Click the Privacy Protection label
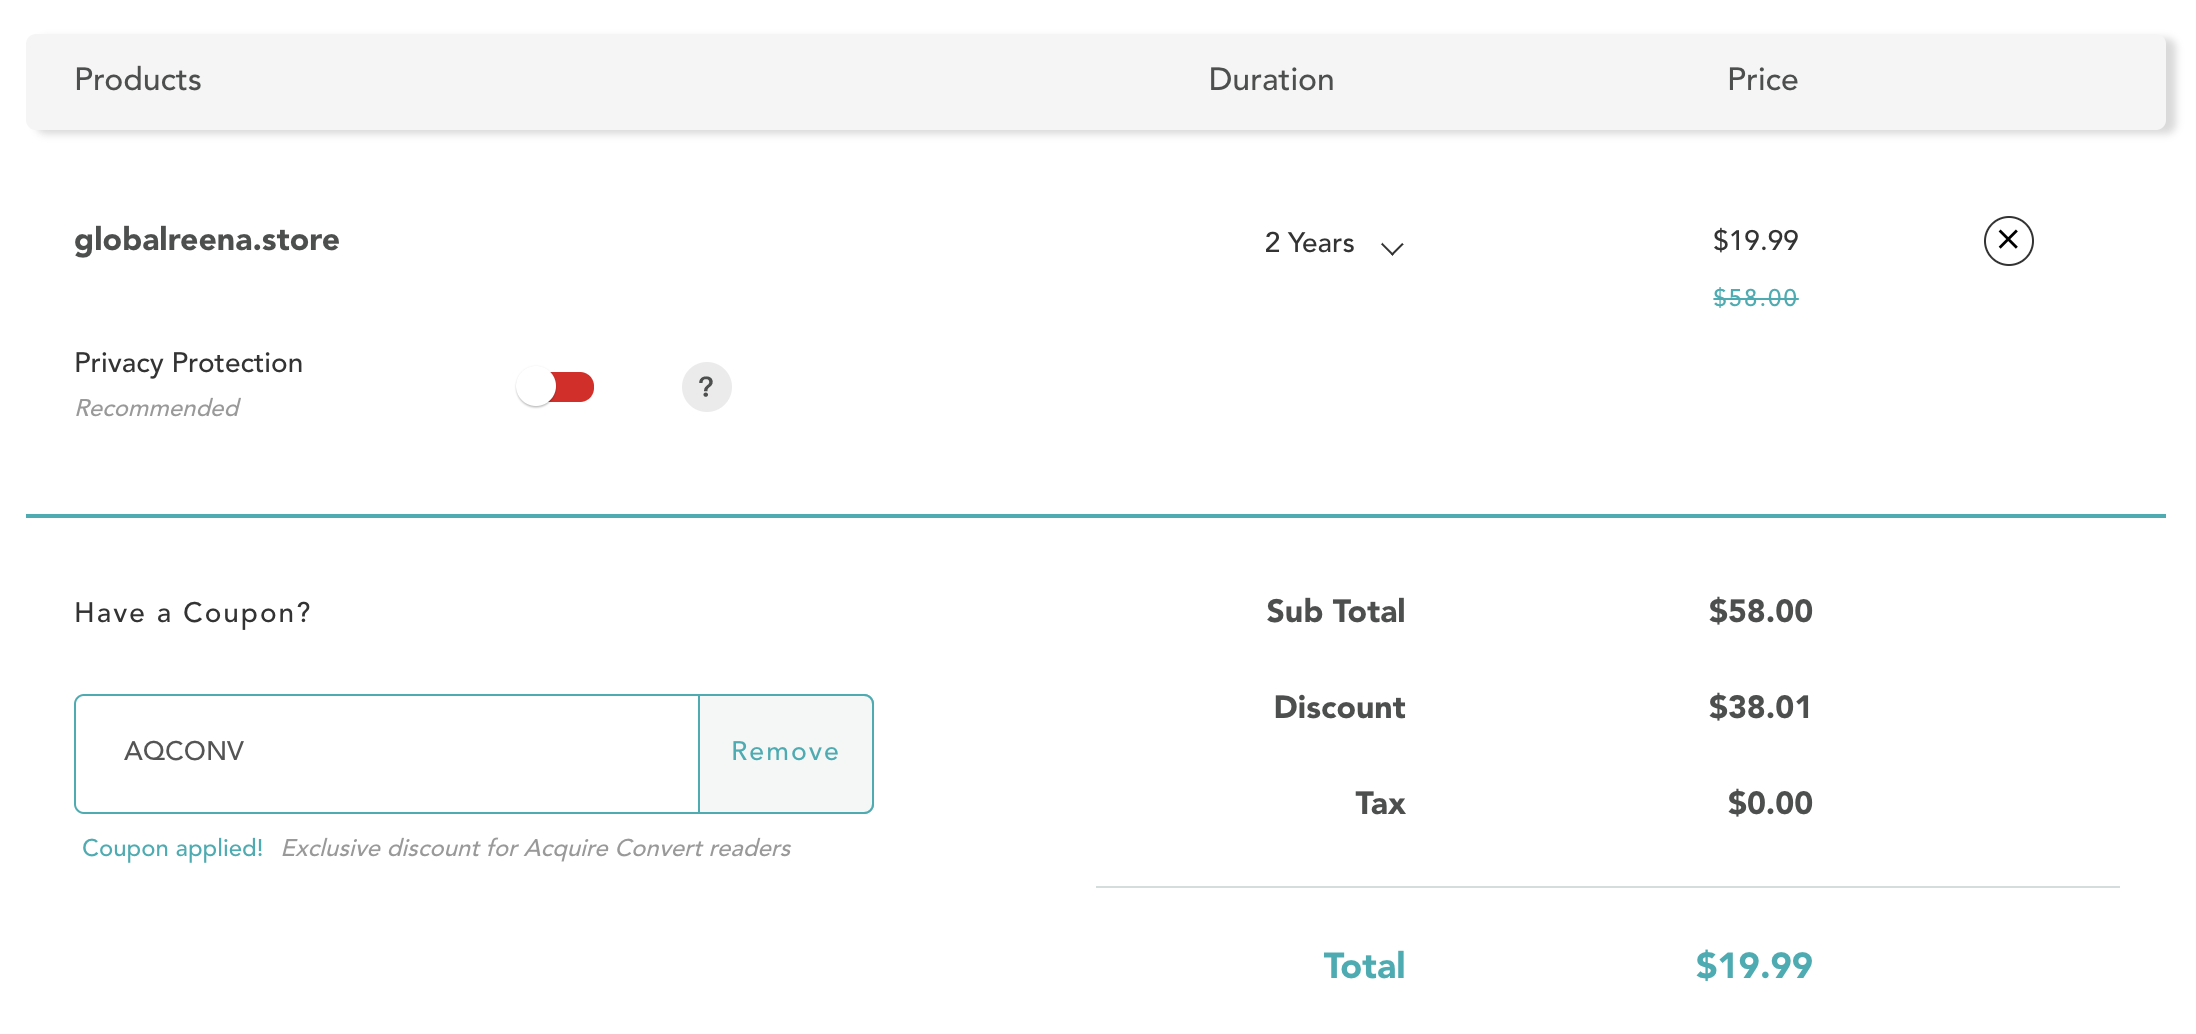The width and height of the screenshot is (2196, 1034). 189,363
